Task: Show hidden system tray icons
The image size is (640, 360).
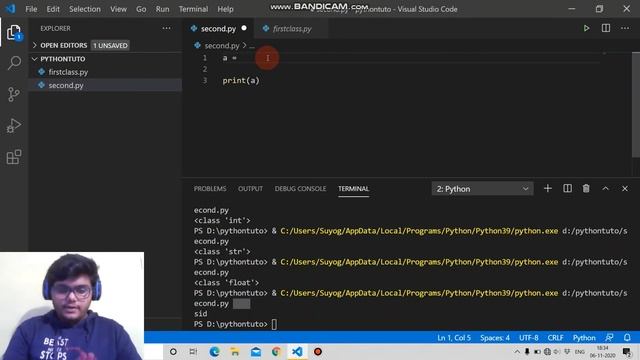Action: coord(517,351)
